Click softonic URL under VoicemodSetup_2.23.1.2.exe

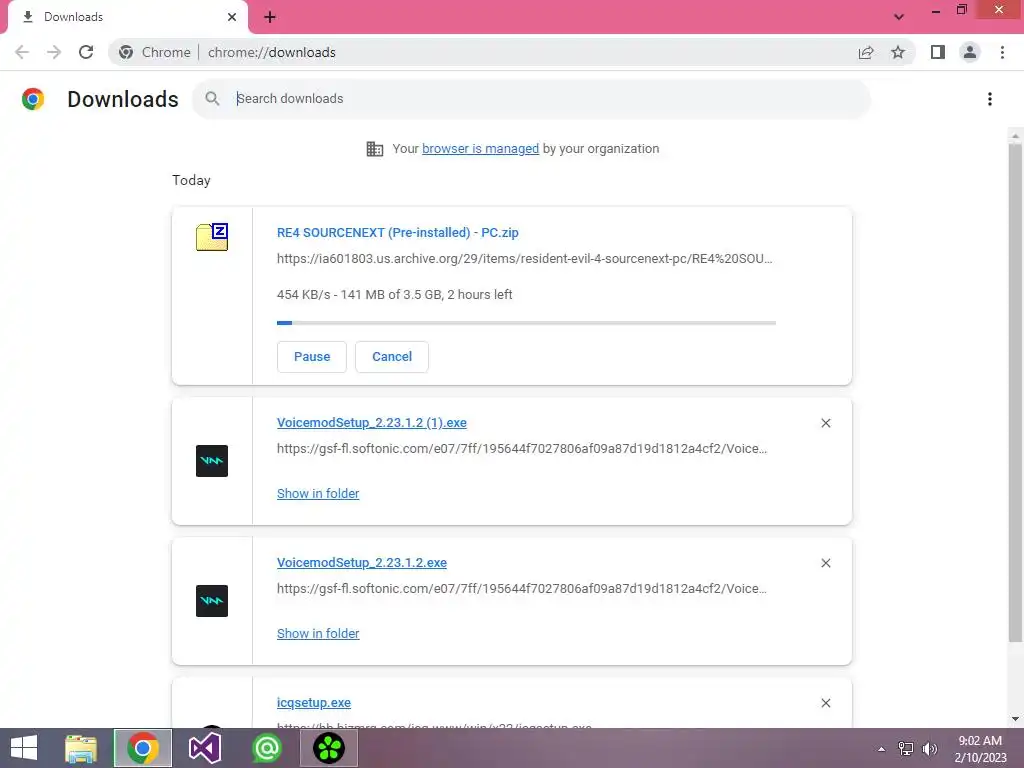pyautogui.click(x=522, y=588)
